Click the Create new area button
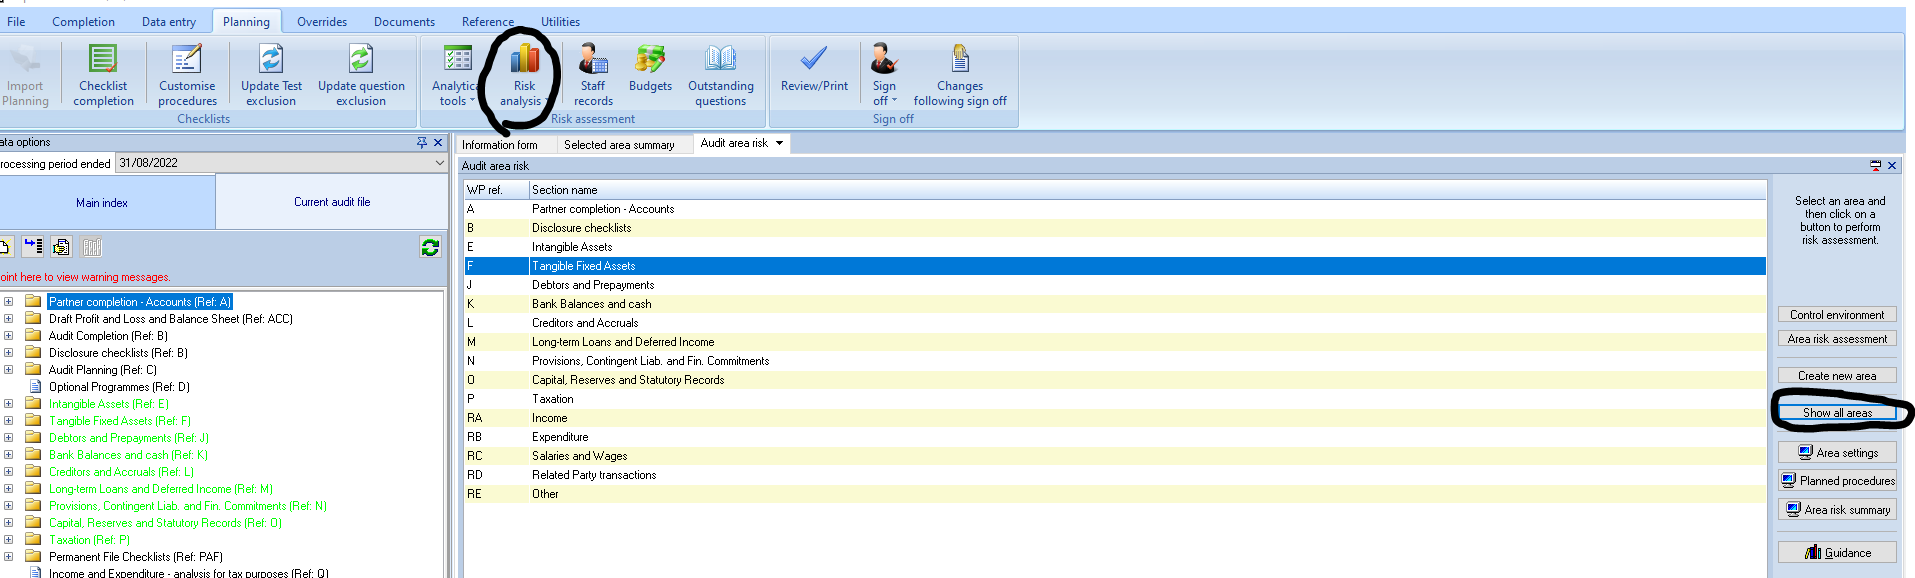The image size is (1915, 578). click(1837, 376)
